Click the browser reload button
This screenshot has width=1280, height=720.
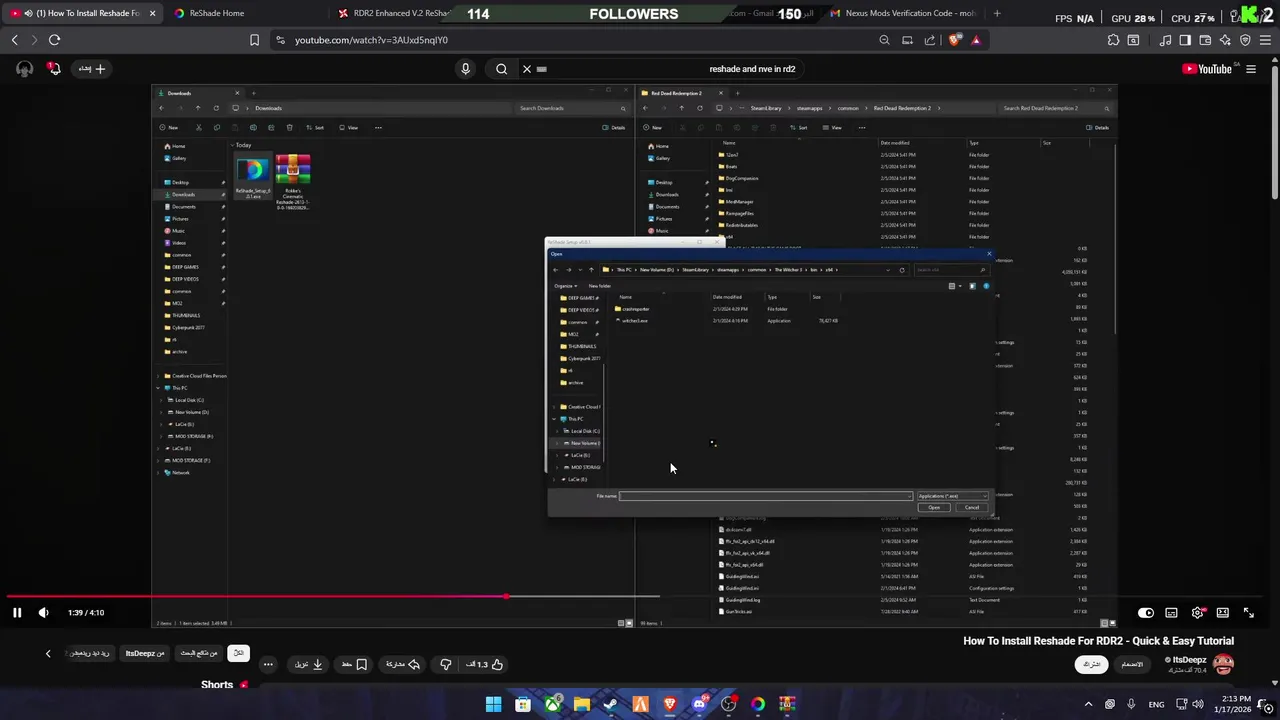point(54,40)
